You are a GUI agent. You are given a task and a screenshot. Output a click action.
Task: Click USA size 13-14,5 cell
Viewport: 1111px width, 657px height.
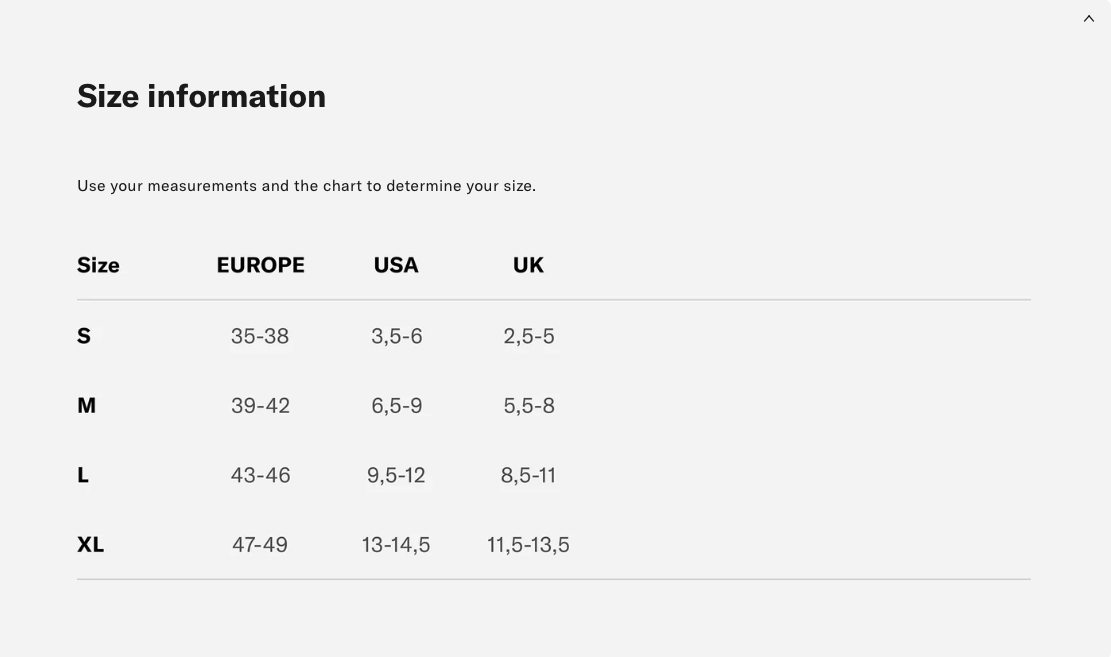click(396, 545)
